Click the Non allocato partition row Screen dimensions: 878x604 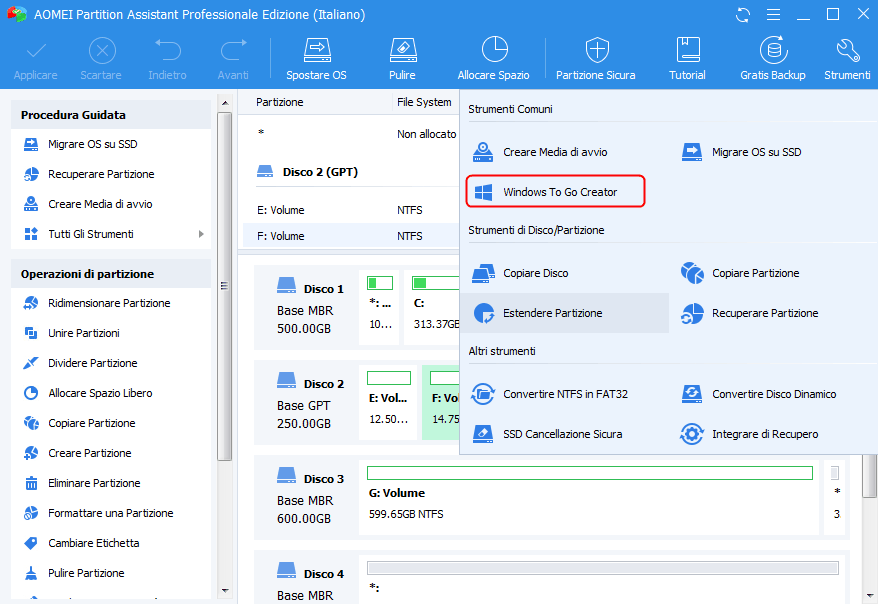pyautogui.click(x=351, y=134)
